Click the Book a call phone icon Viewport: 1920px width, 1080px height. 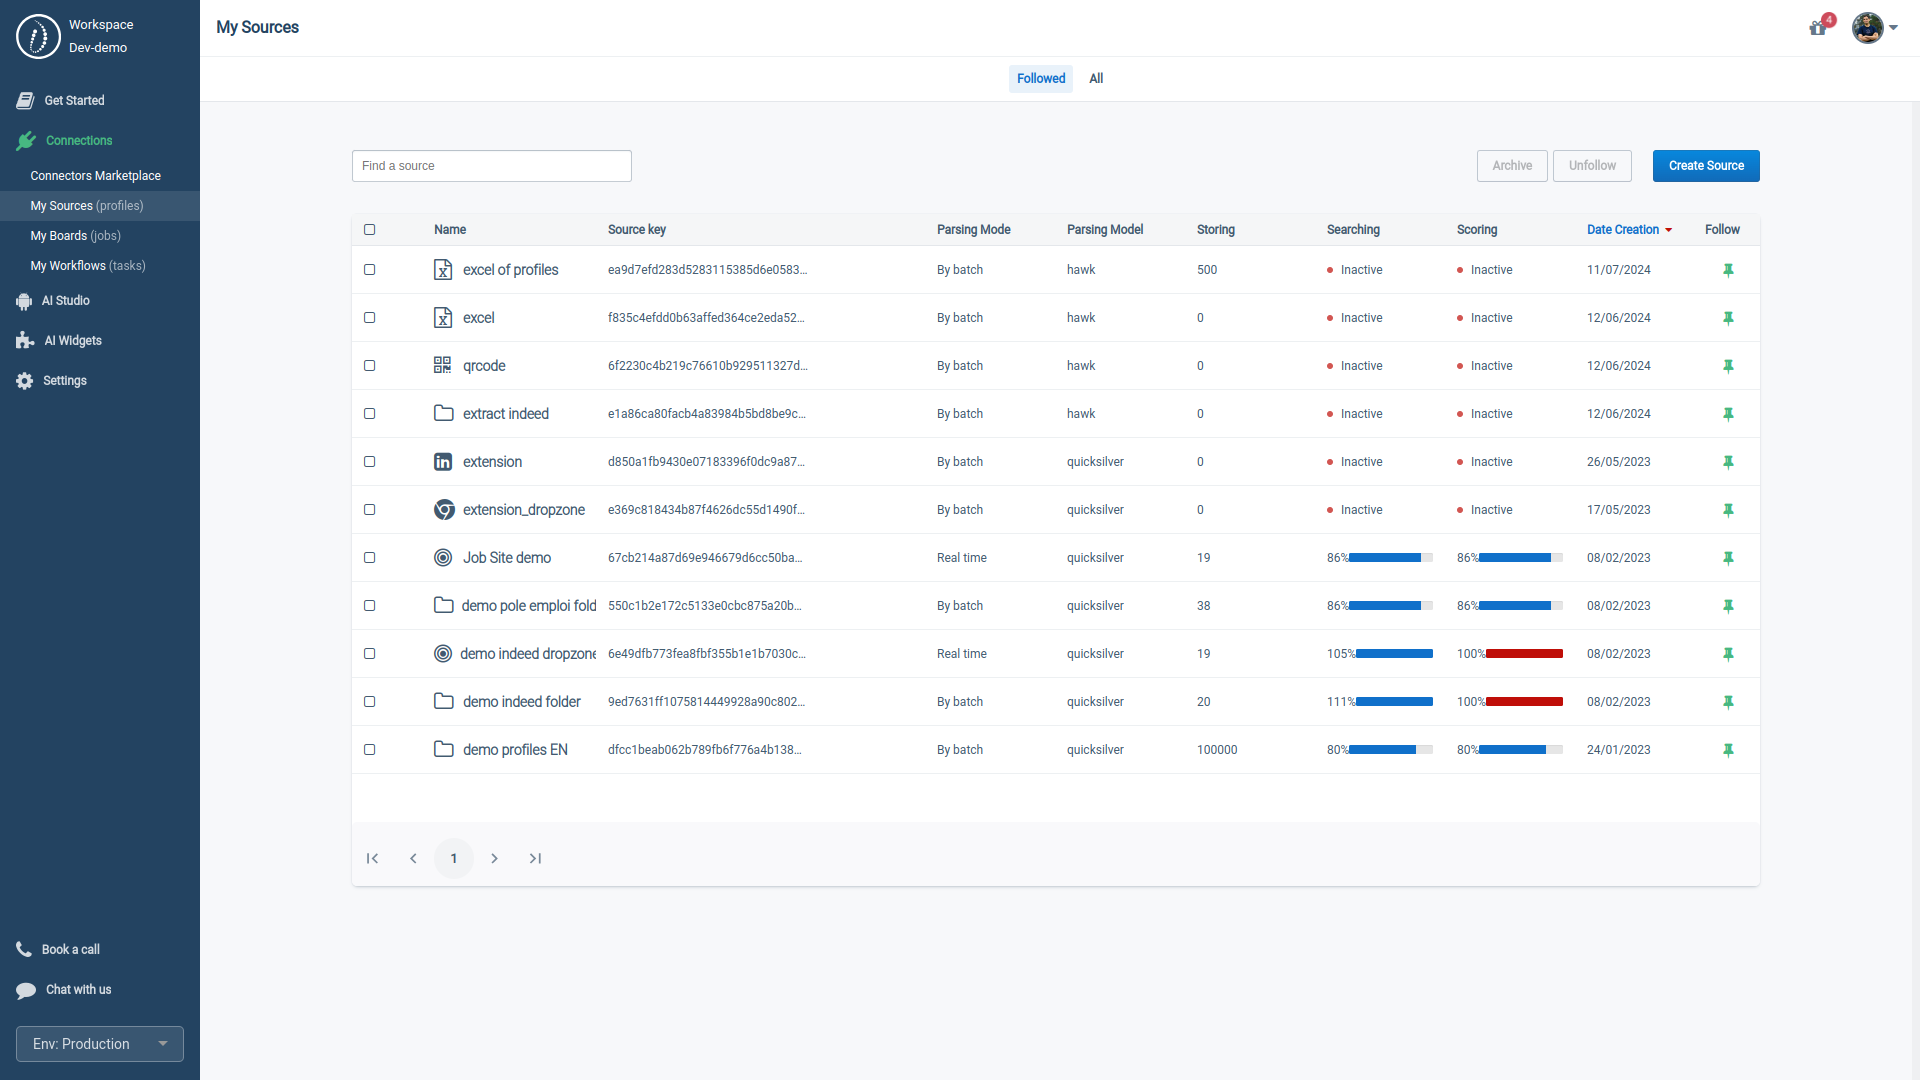[x=24, y=950]
